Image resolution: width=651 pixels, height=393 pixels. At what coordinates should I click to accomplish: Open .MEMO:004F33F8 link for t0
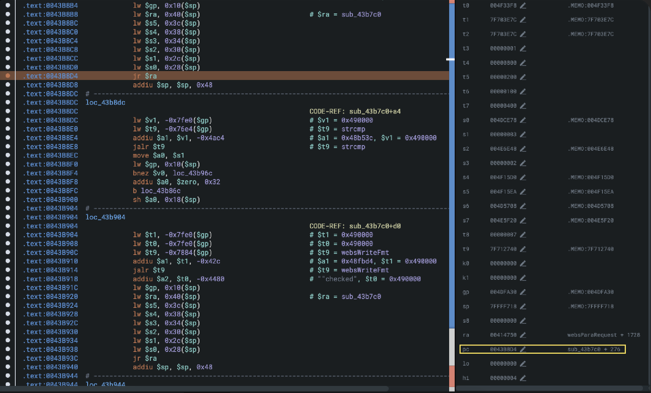591,5
